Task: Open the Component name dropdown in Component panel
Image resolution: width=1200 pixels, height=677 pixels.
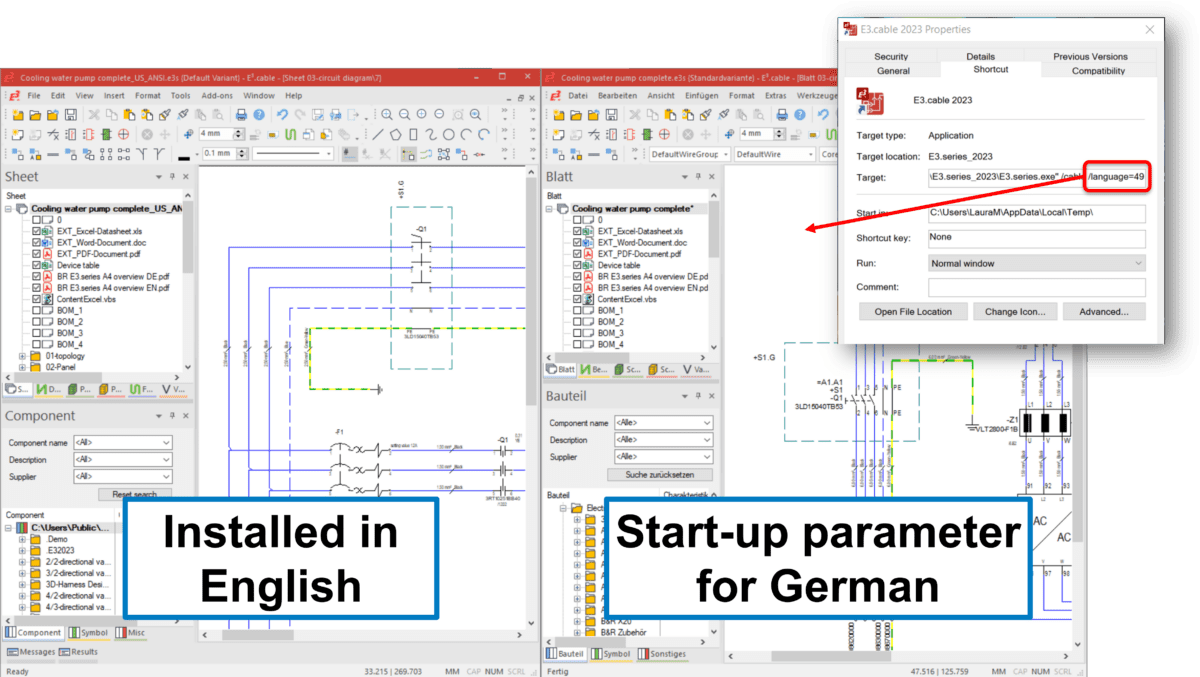Action: click(123, 442)
